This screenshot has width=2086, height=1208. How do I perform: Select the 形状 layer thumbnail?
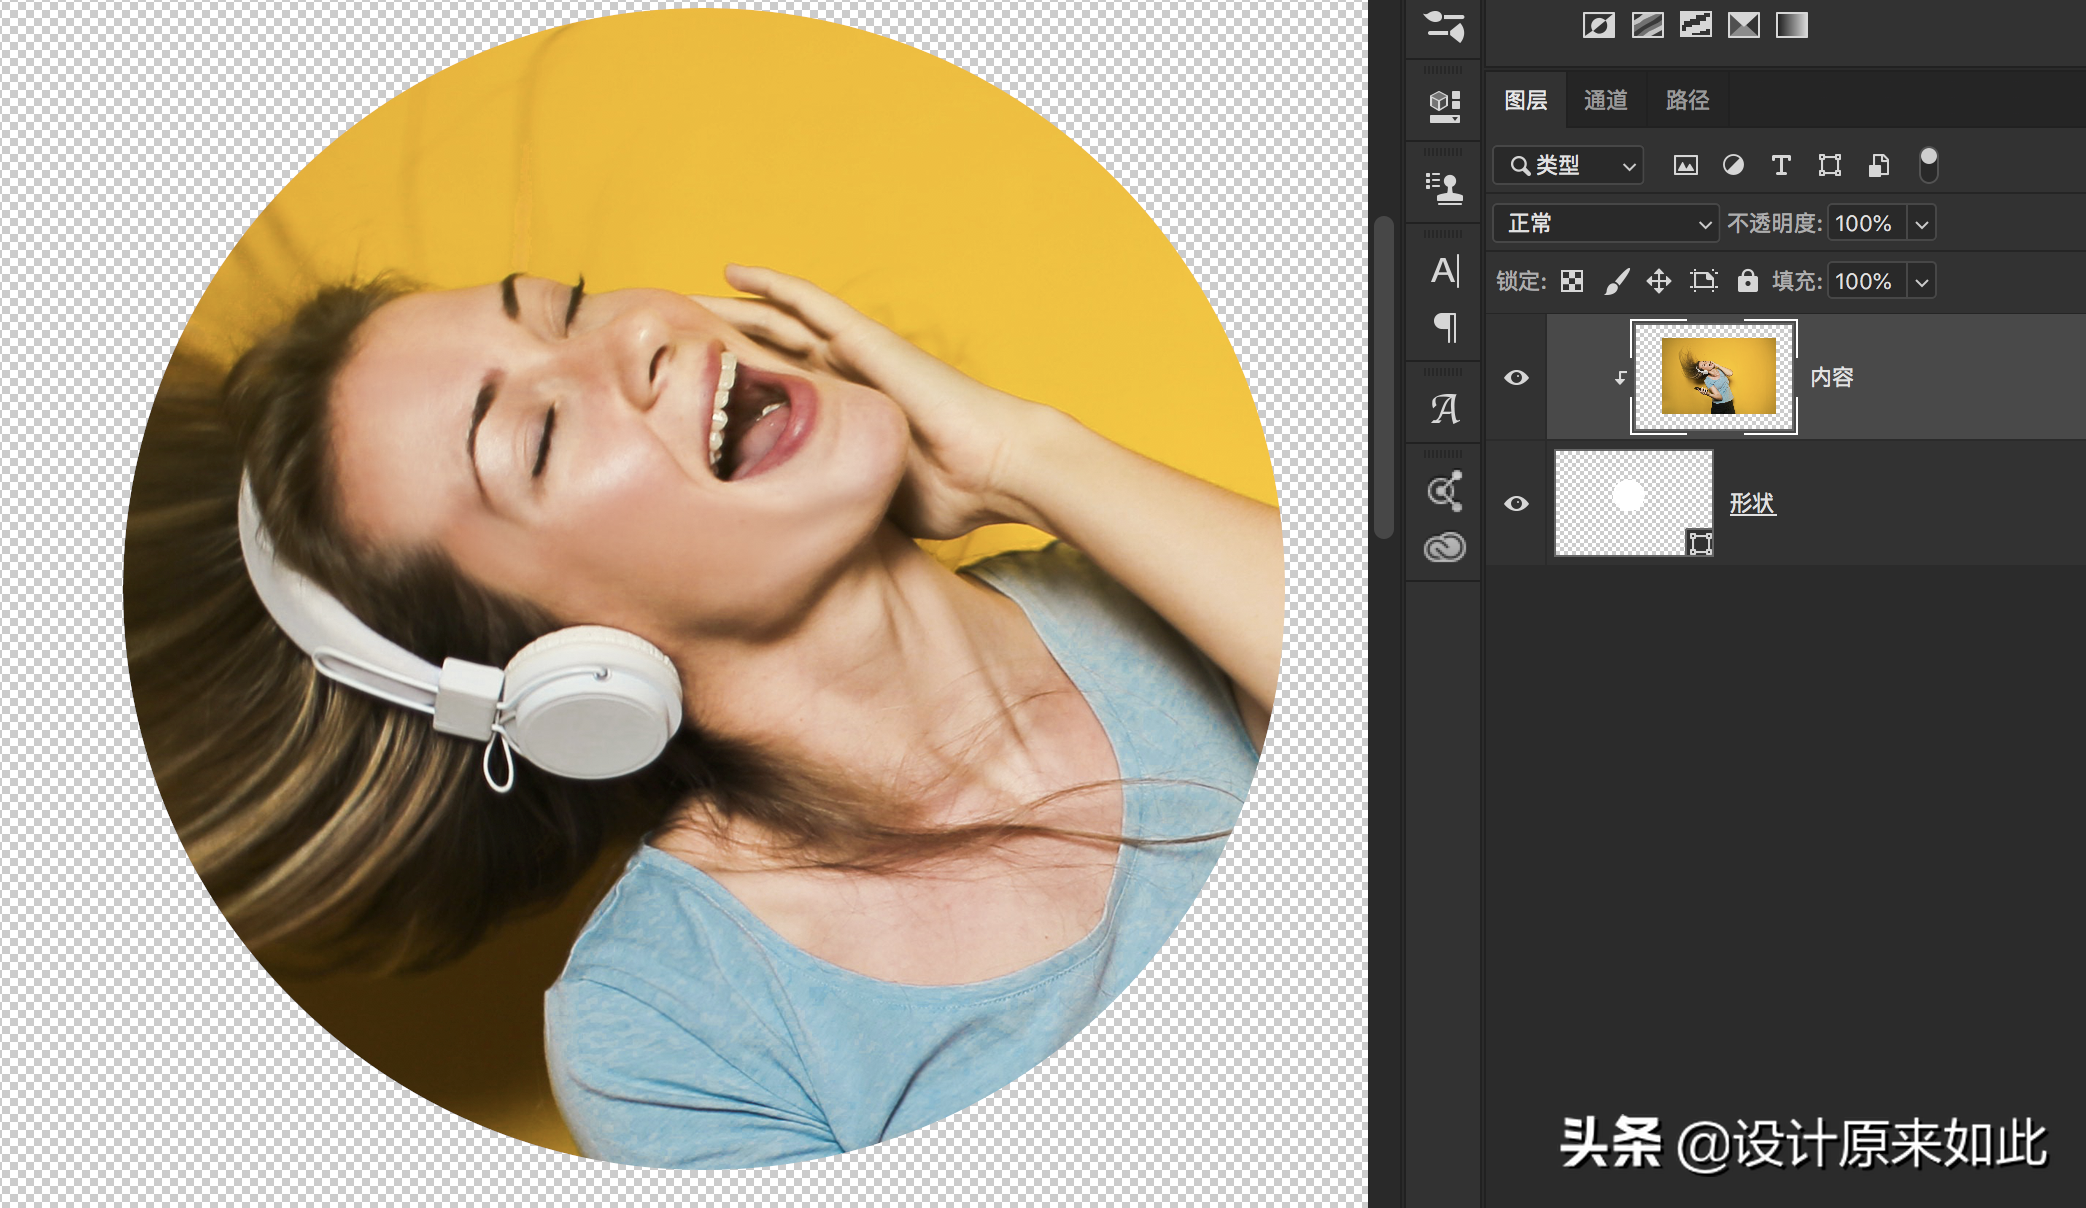(x=1634, y=503)
